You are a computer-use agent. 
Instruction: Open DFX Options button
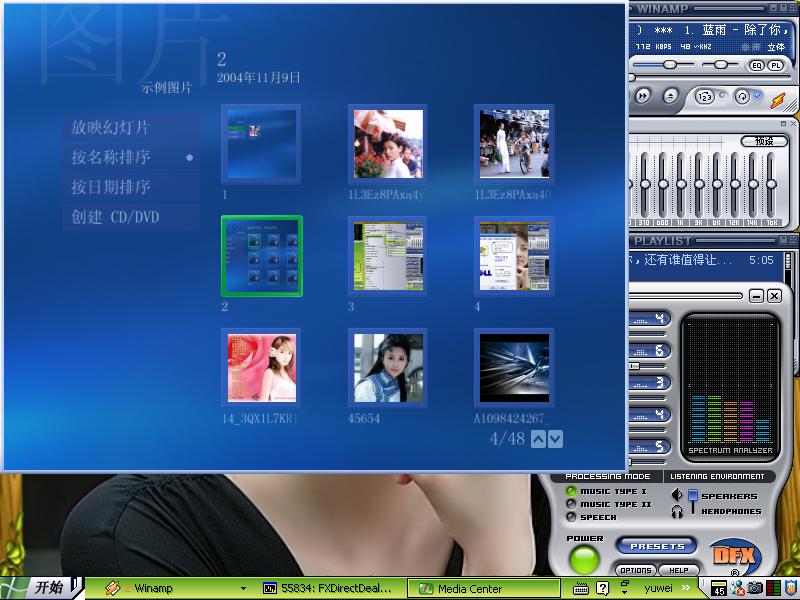point(636,570)
